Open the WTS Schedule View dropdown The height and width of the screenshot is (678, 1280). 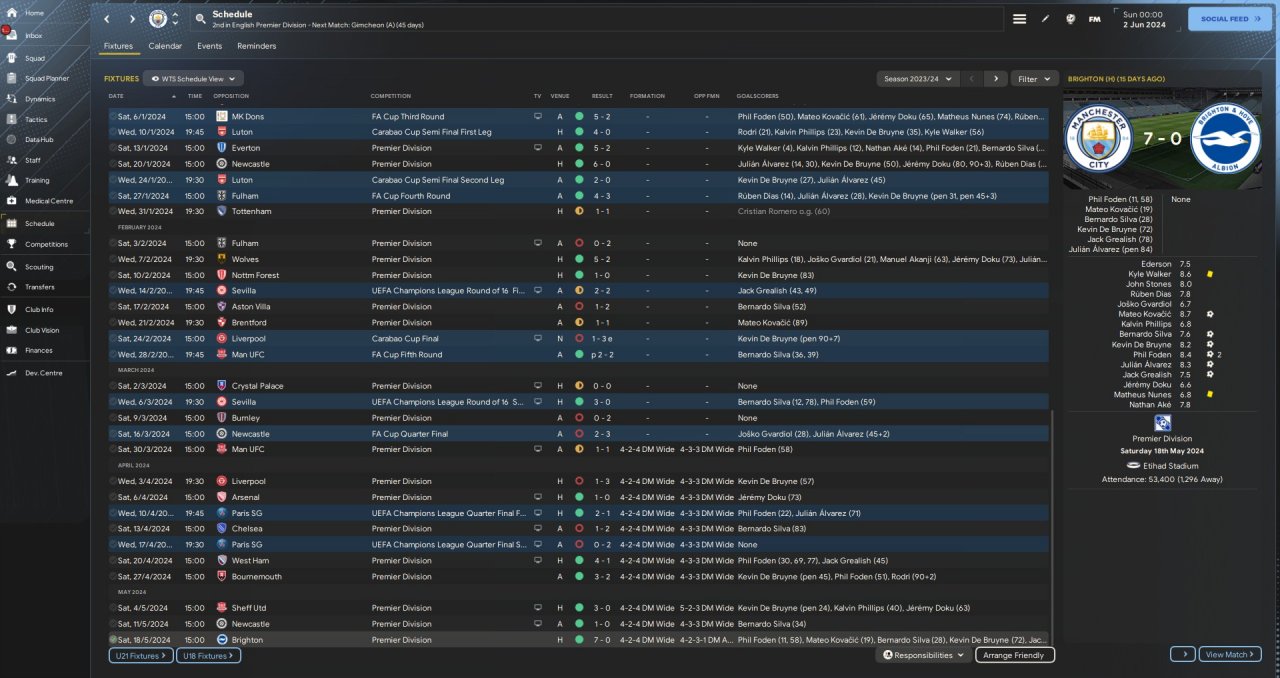[x=193, y=78]
